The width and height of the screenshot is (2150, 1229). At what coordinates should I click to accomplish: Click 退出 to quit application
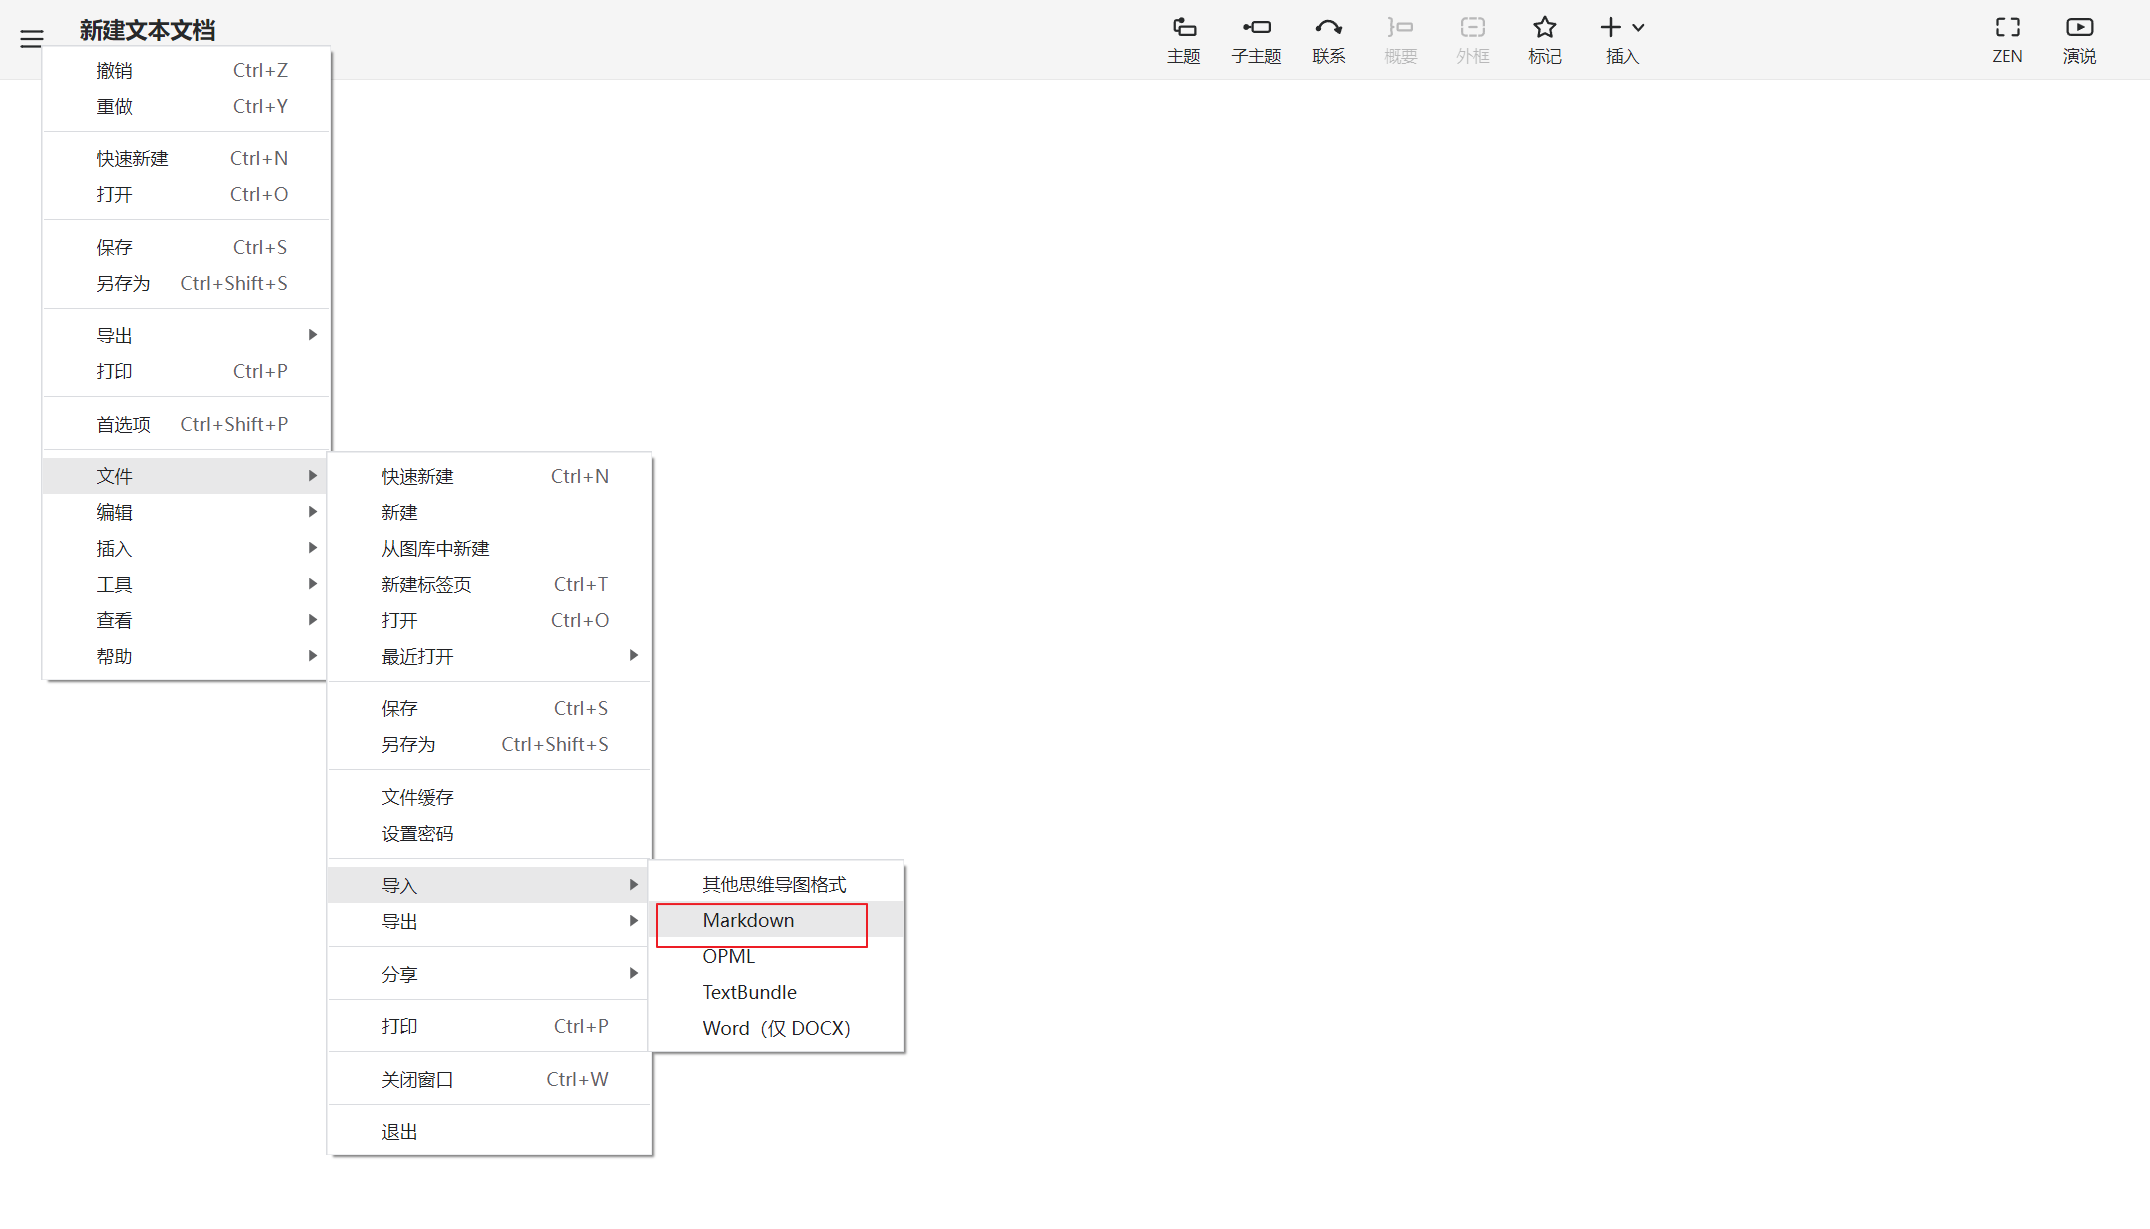pyautogui.click(x=399, y=1132)
